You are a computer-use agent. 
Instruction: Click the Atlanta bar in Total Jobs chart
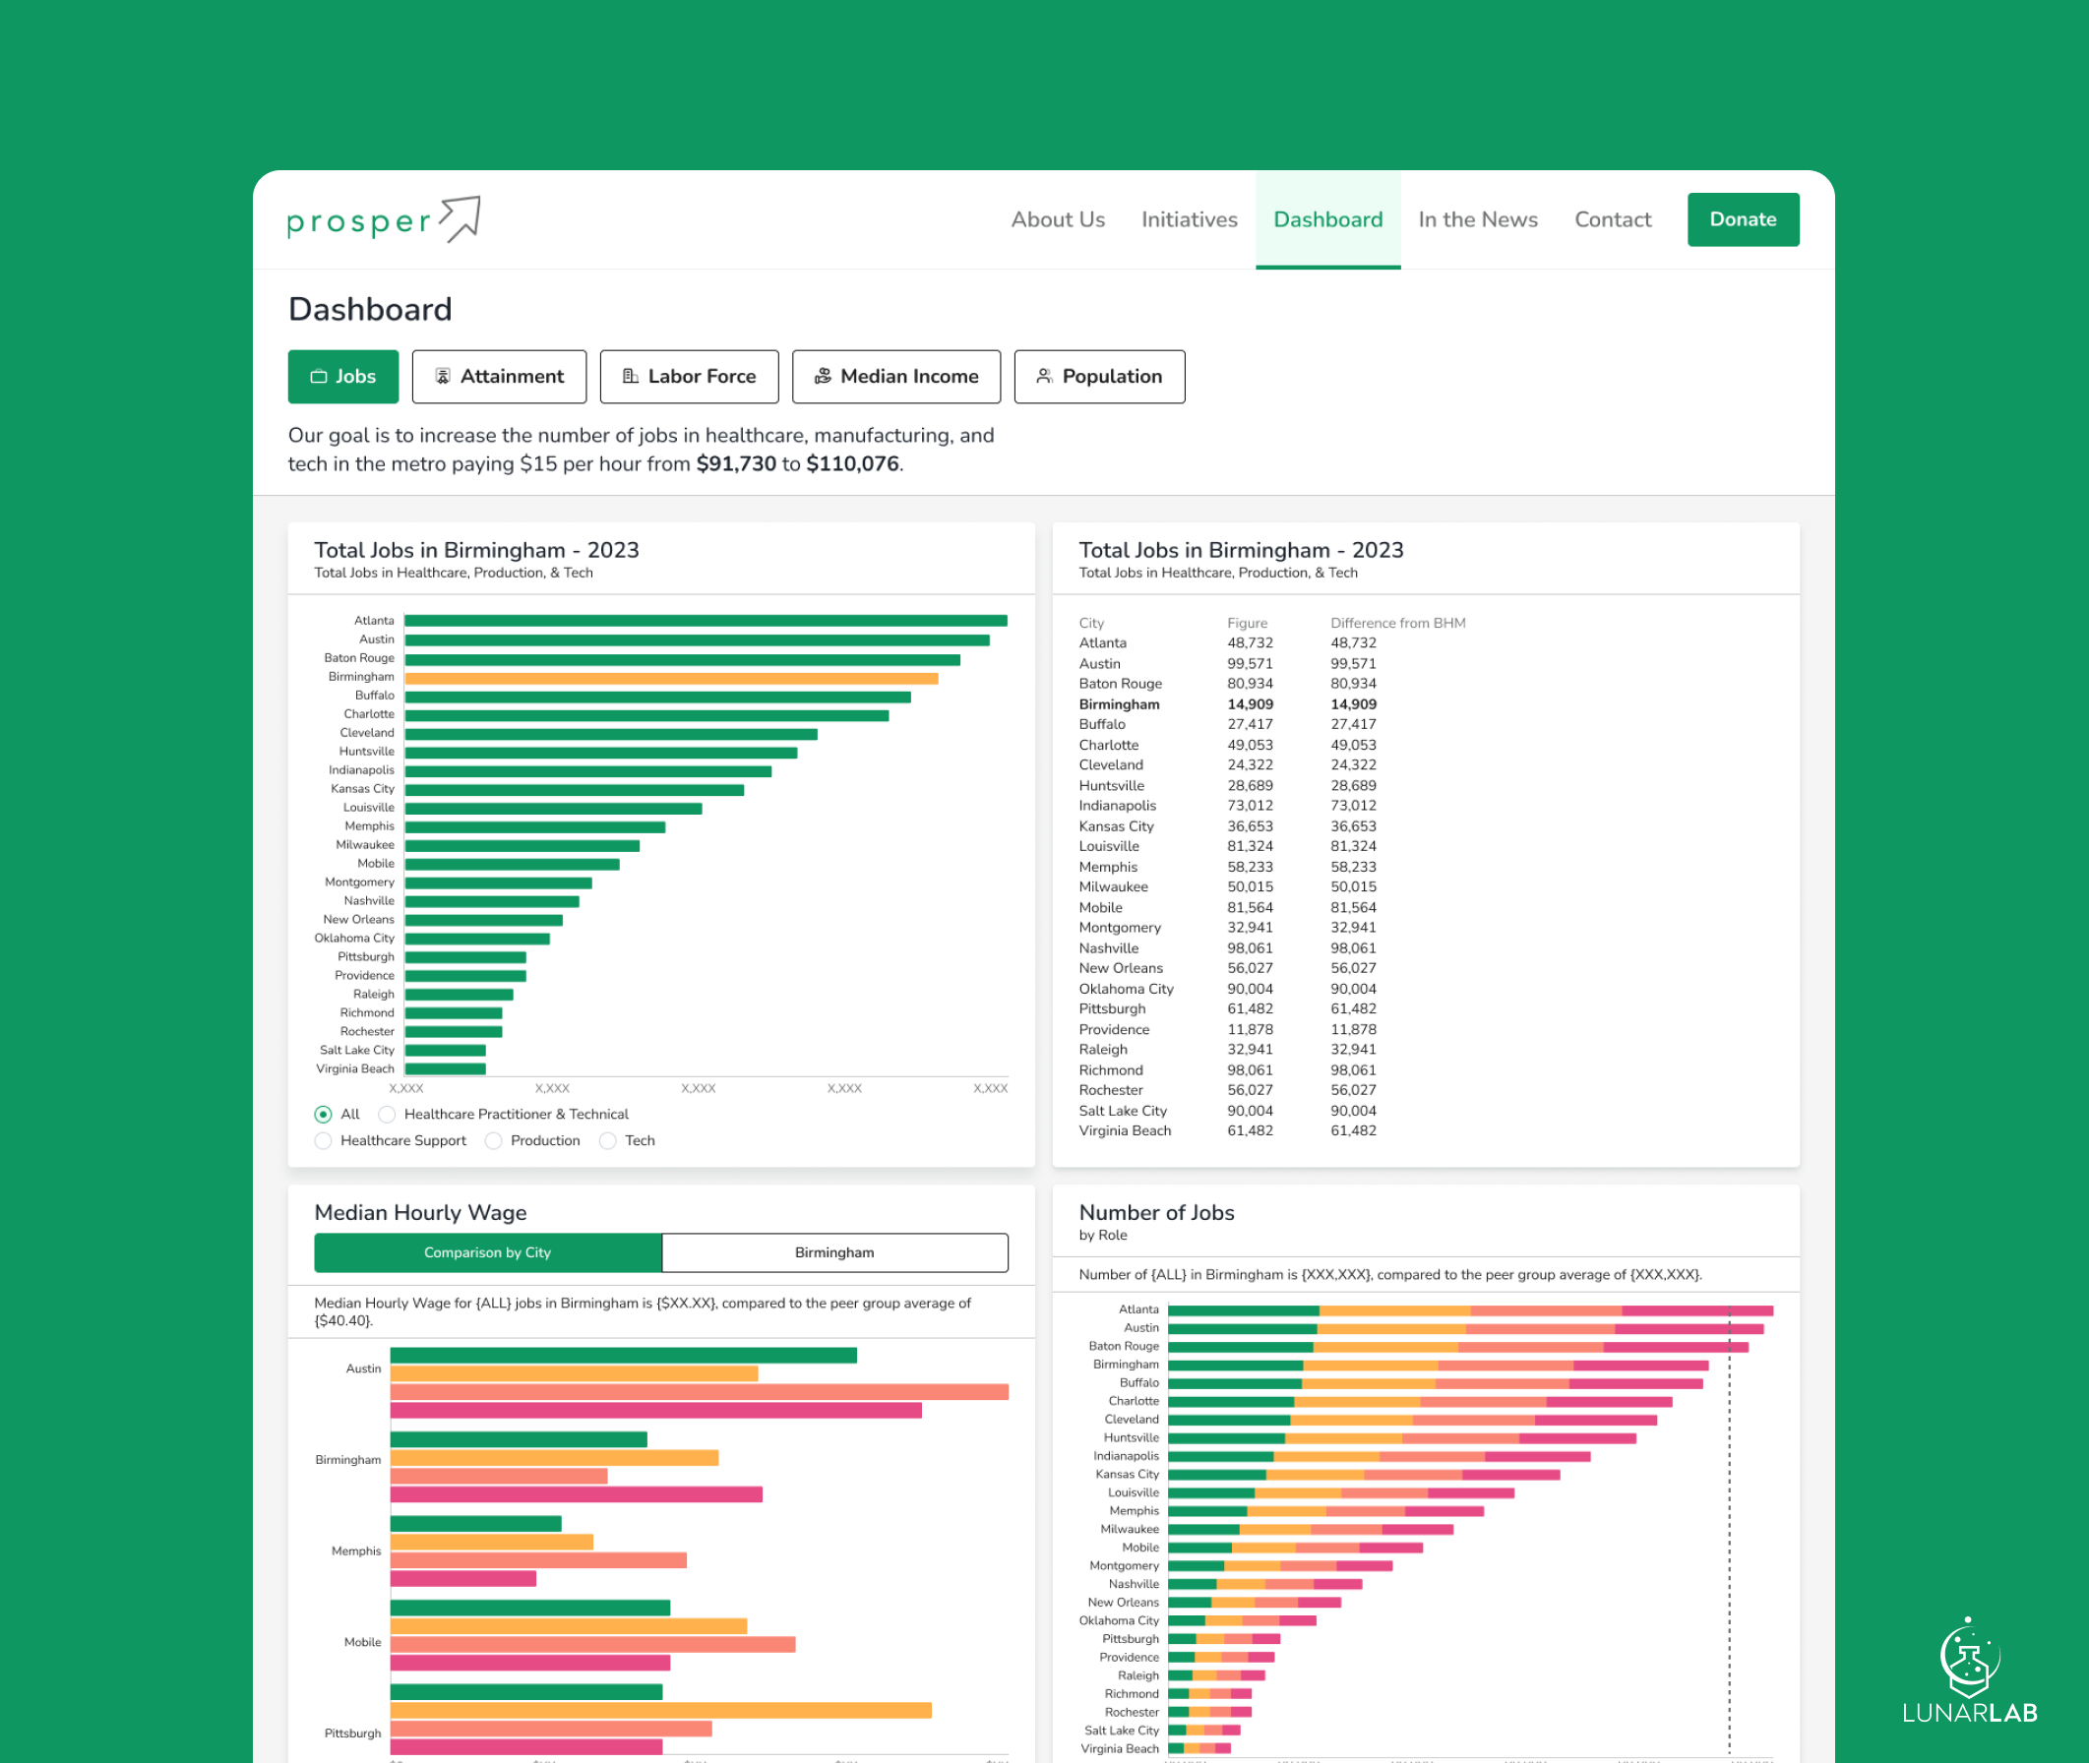pos(705,621)
